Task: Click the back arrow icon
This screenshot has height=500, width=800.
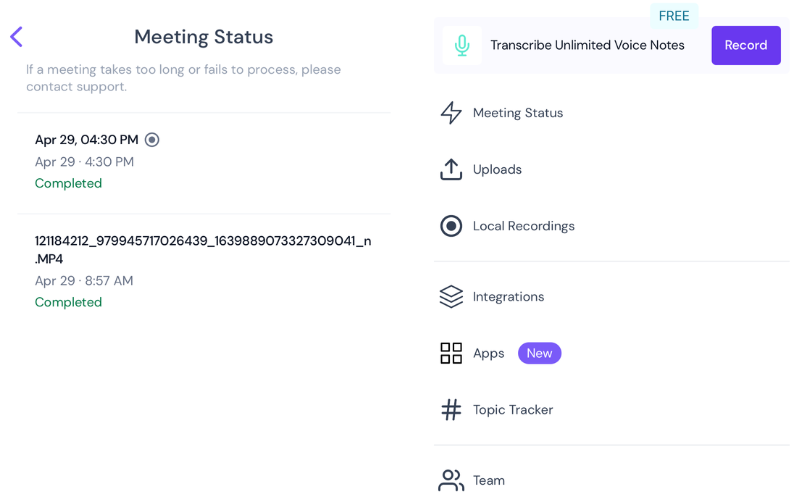Action: tap(16, 37)
